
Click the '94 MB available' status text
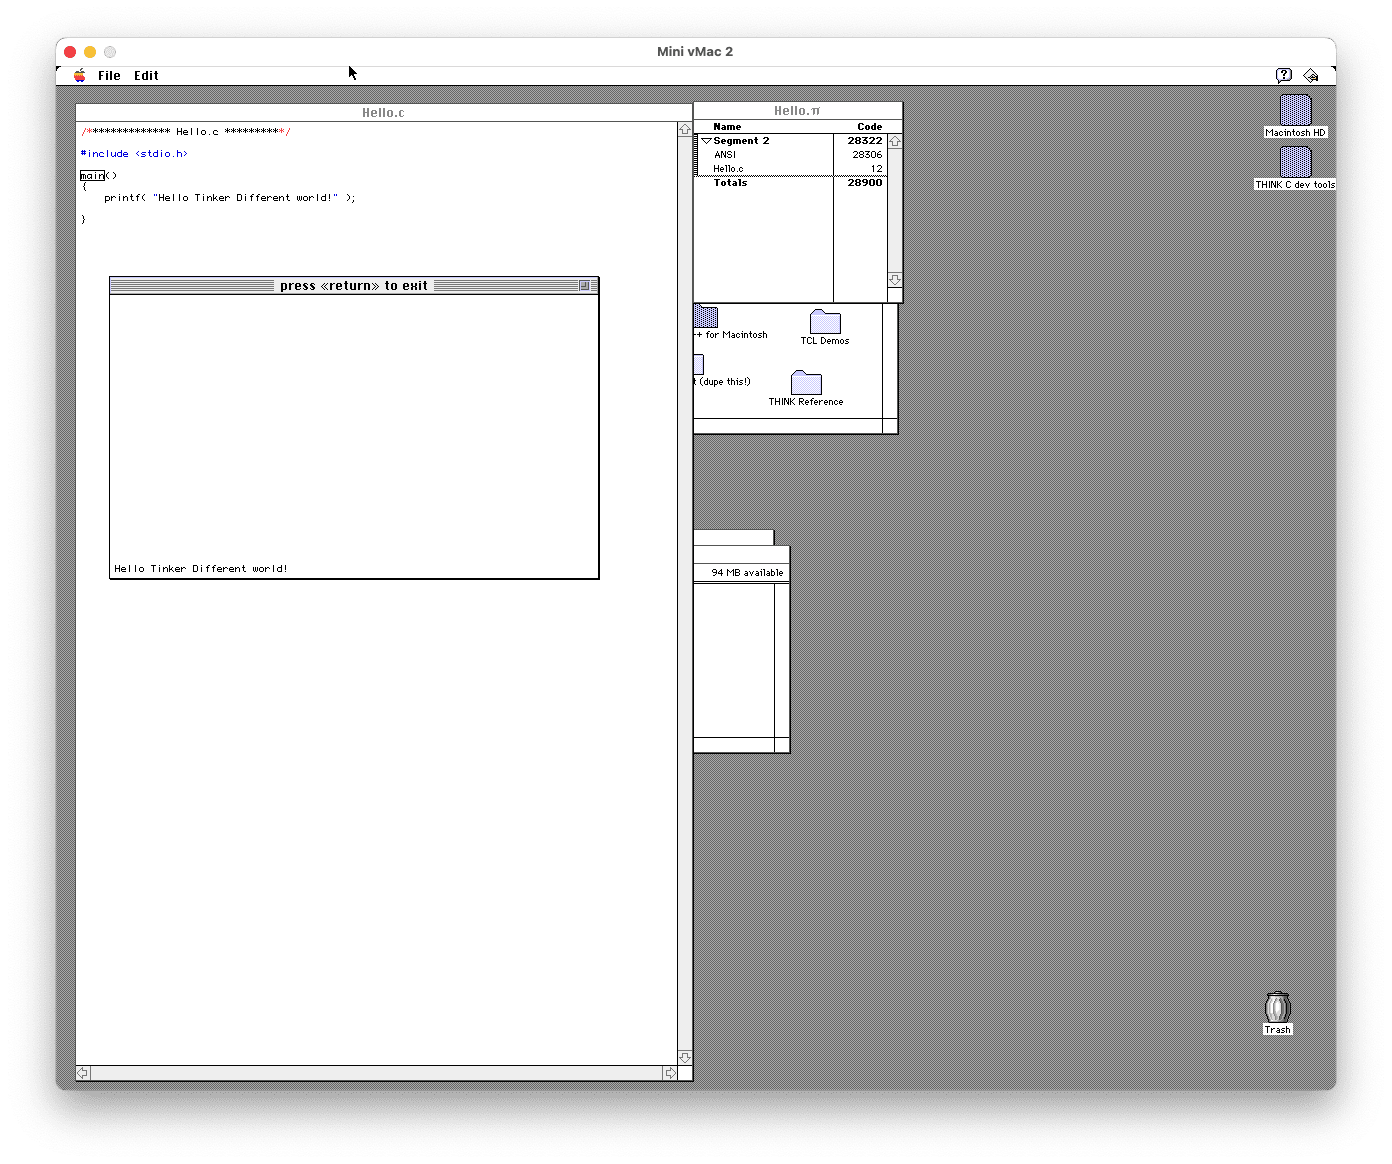point(747,573)
